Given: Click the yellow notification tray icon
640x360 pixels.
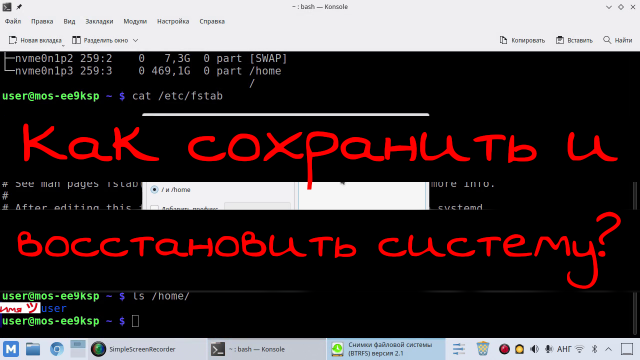Looking at the screenshot, I should point(519,349).
